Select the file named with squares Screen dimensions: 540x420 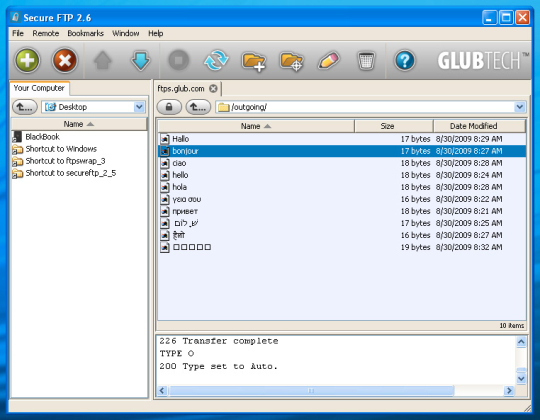click(342, 248)
